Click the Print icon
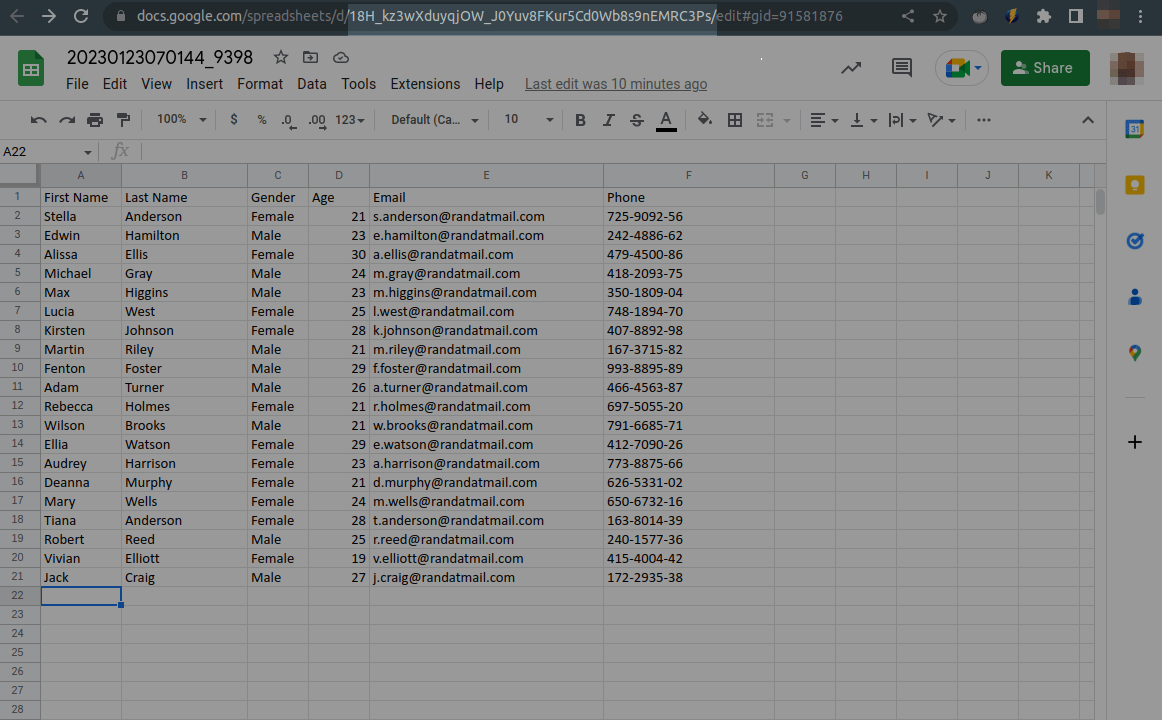The image size is (1162, 720). (x=95, y=120)
